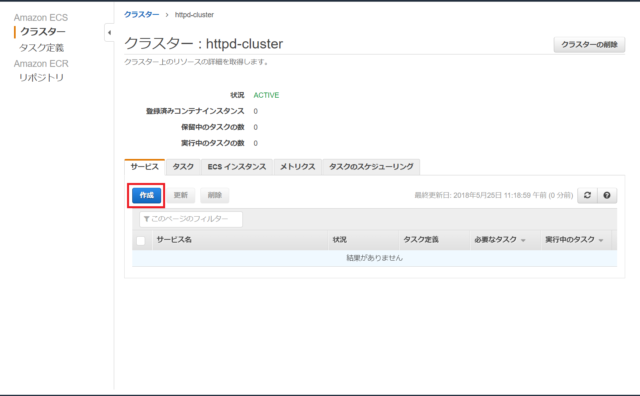Click the 更新 button

pos(180,195)
